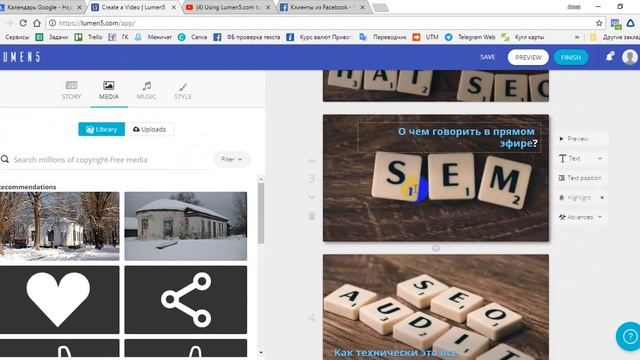Switch to the Using Lumen5.com YouTube tab
The height and width of the screenshot is (360, 640).
point(228,7)
